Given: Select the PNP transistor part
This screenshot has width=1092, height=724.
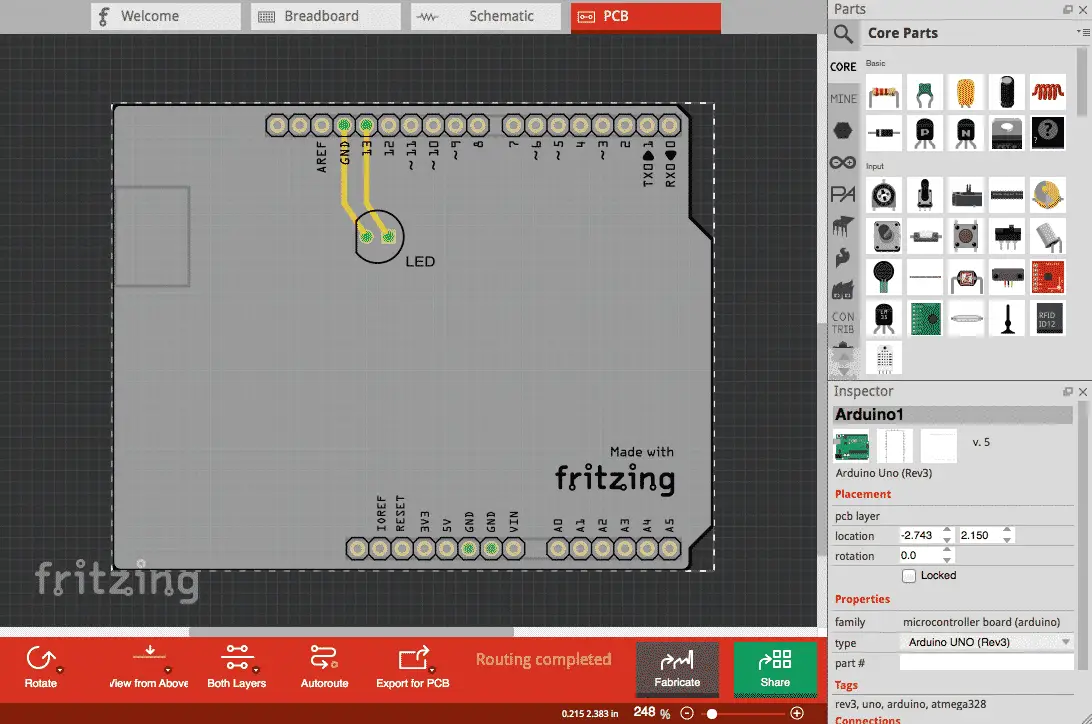Looking at the screenshot, I should (x=925, y=133).
